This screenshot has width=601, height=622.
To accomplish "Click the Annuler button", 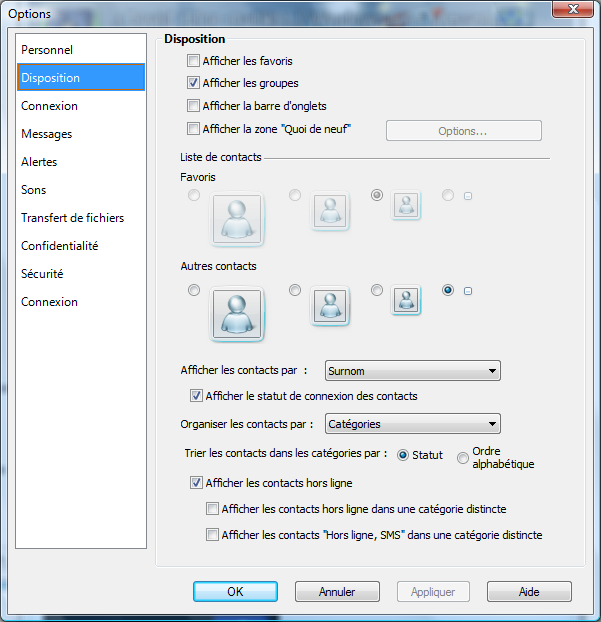I will pyautogui.click(x=337, y=592).
